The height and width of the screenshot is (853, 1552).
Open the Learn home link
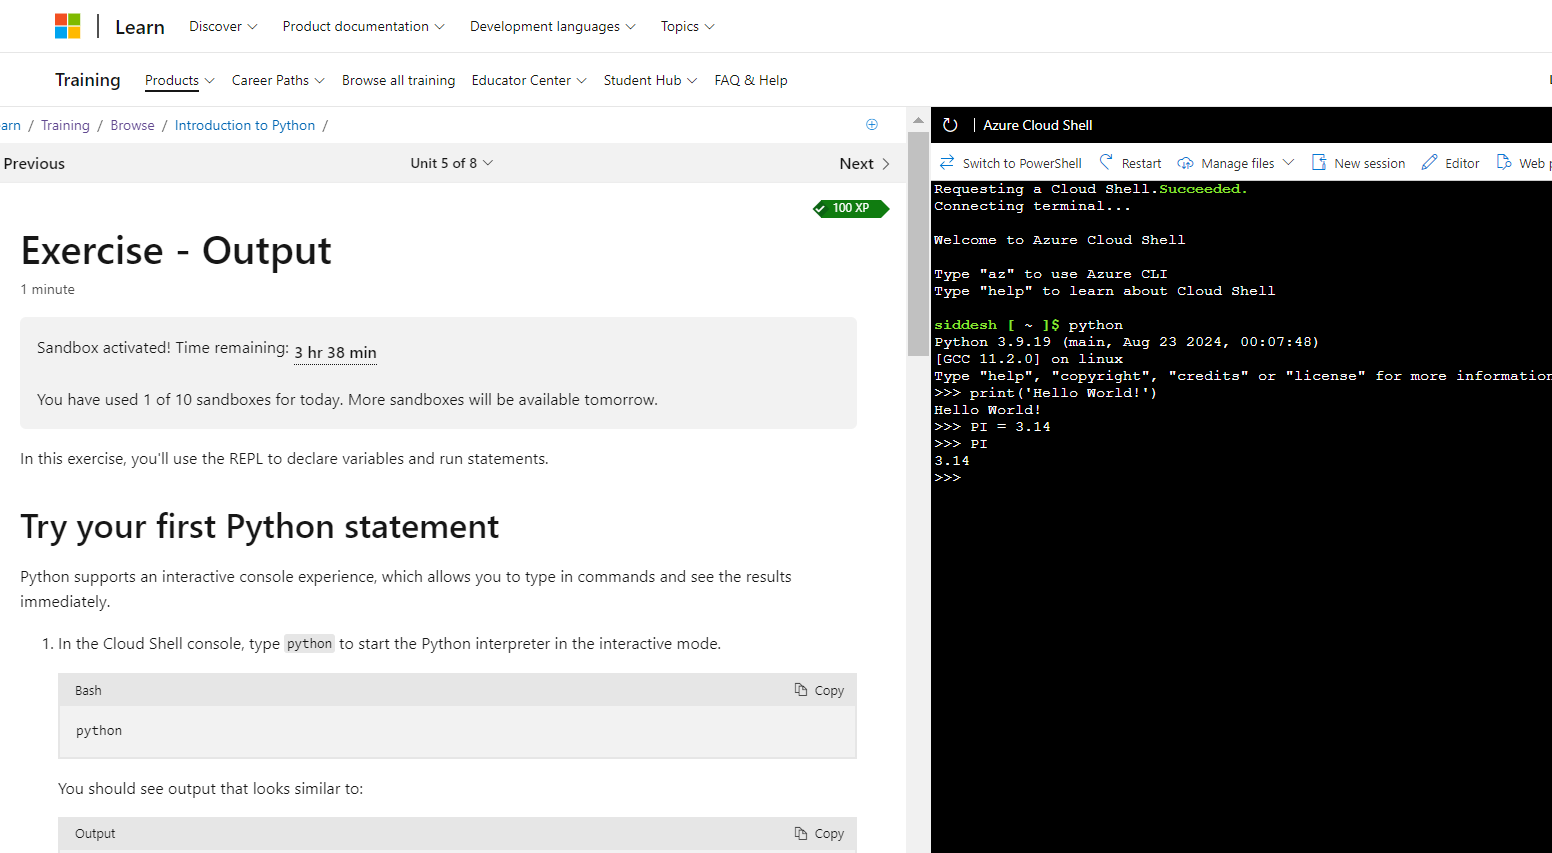[140, 27]
